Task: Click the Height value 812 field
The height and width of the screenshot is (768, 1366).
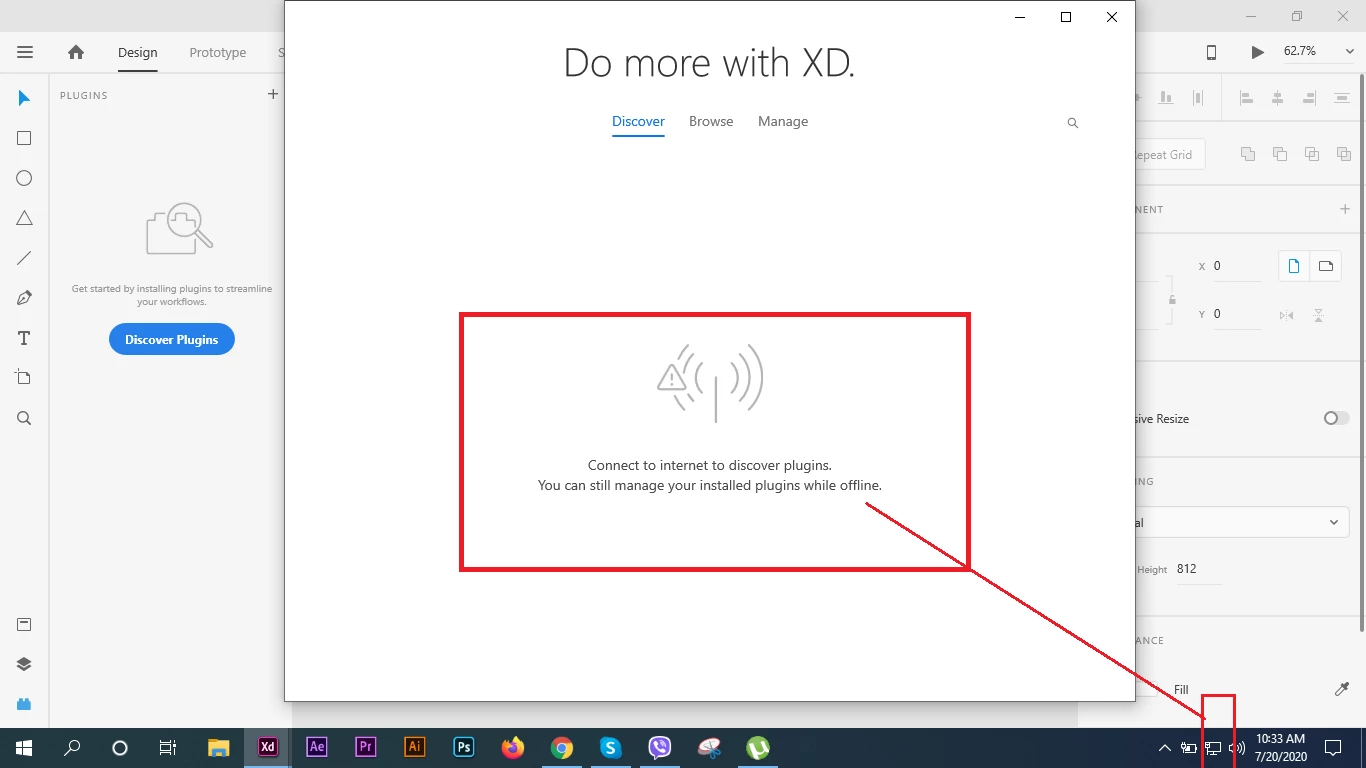Action: coord(1198,569)
